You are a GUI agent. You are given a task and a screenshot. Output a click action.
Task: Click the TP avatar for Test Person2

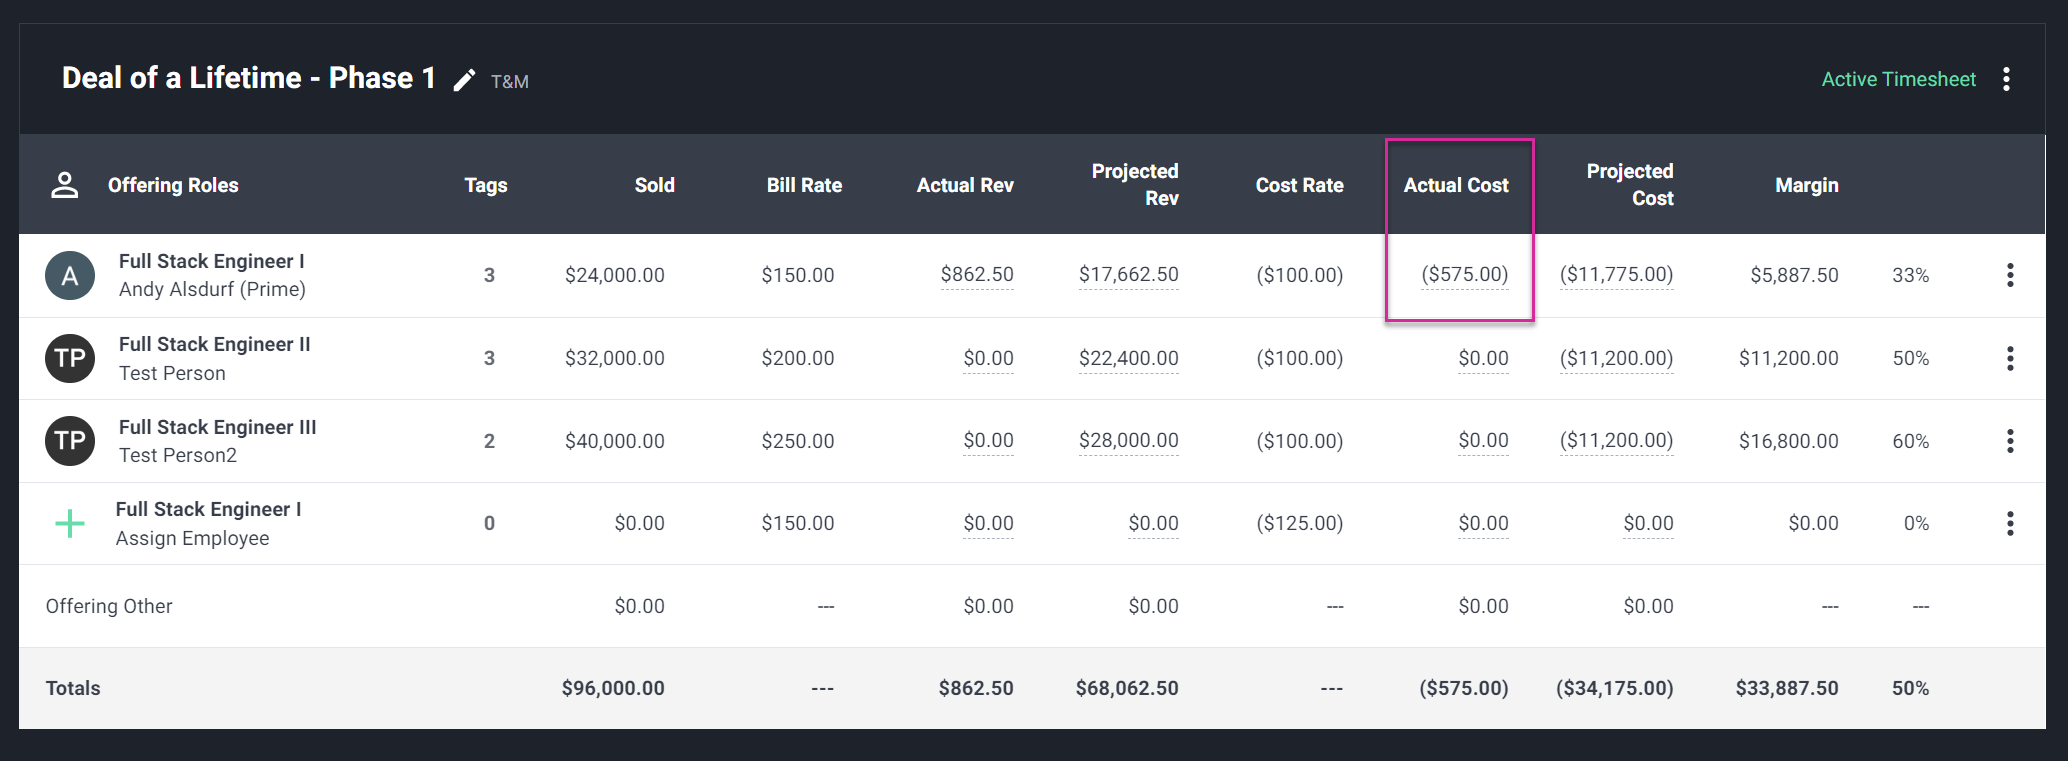click(70, 441)
